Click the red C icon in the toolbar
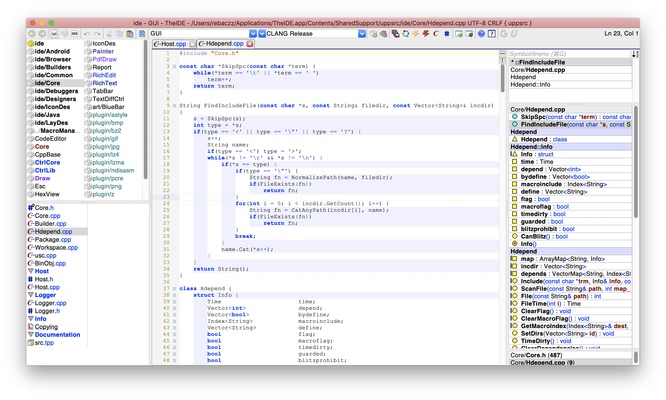 point(436,34)
